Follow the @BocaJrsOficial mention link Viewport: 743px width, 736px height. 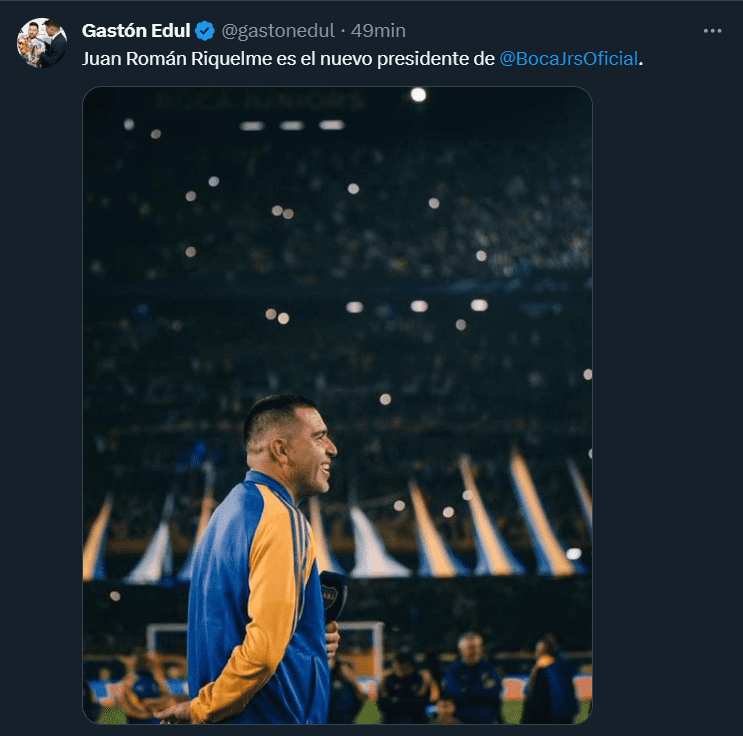[x=568, y=58]
